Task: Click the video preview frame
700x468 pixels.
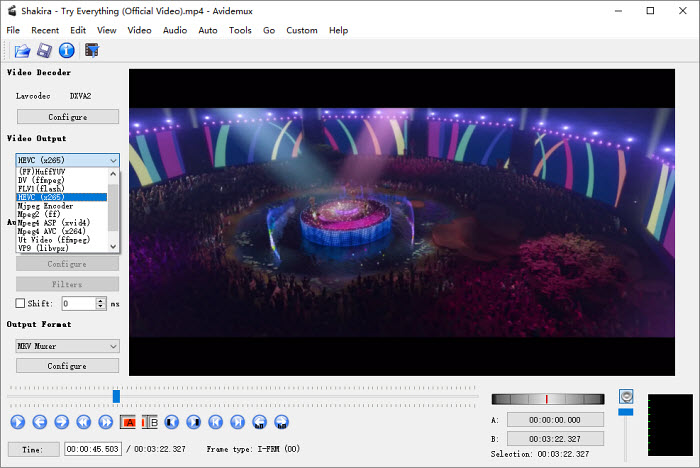Action: [402, 222]
